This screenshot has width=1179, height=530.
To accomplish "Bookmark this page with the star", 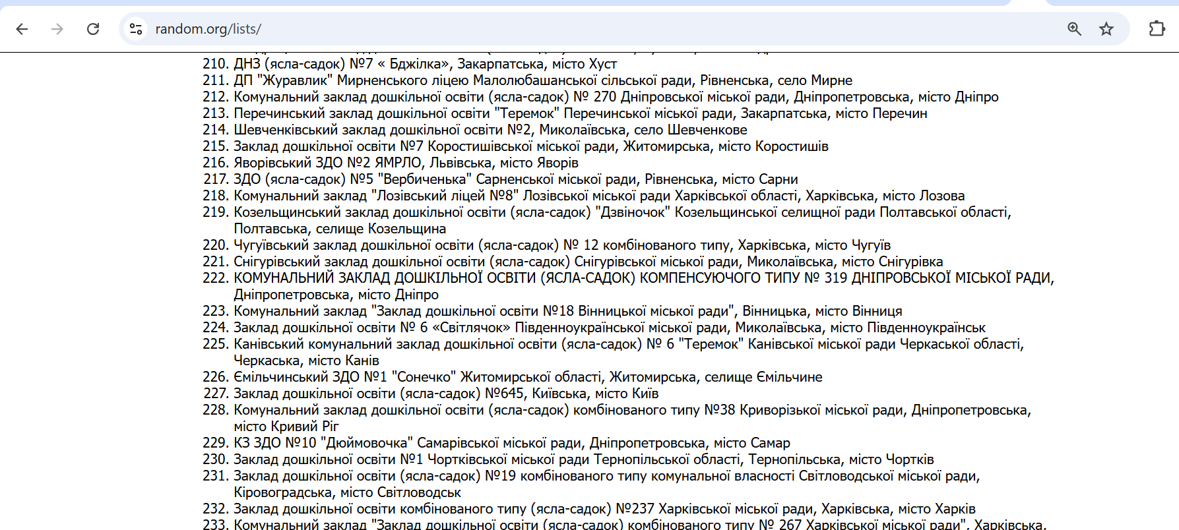I will point(1106,29).
